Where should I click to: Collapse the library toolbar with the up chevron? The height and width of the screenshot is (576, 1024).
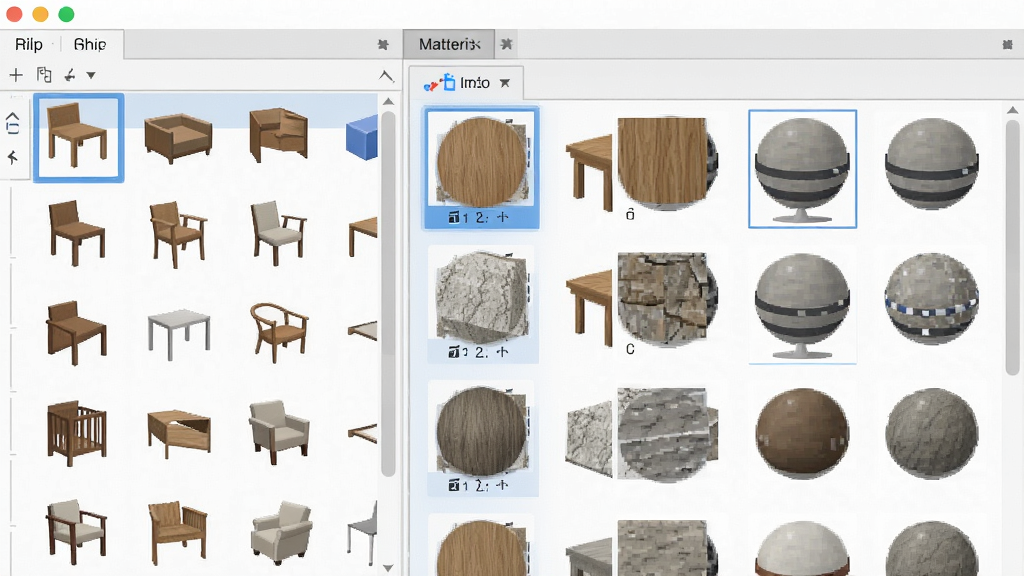click(386, 76)
